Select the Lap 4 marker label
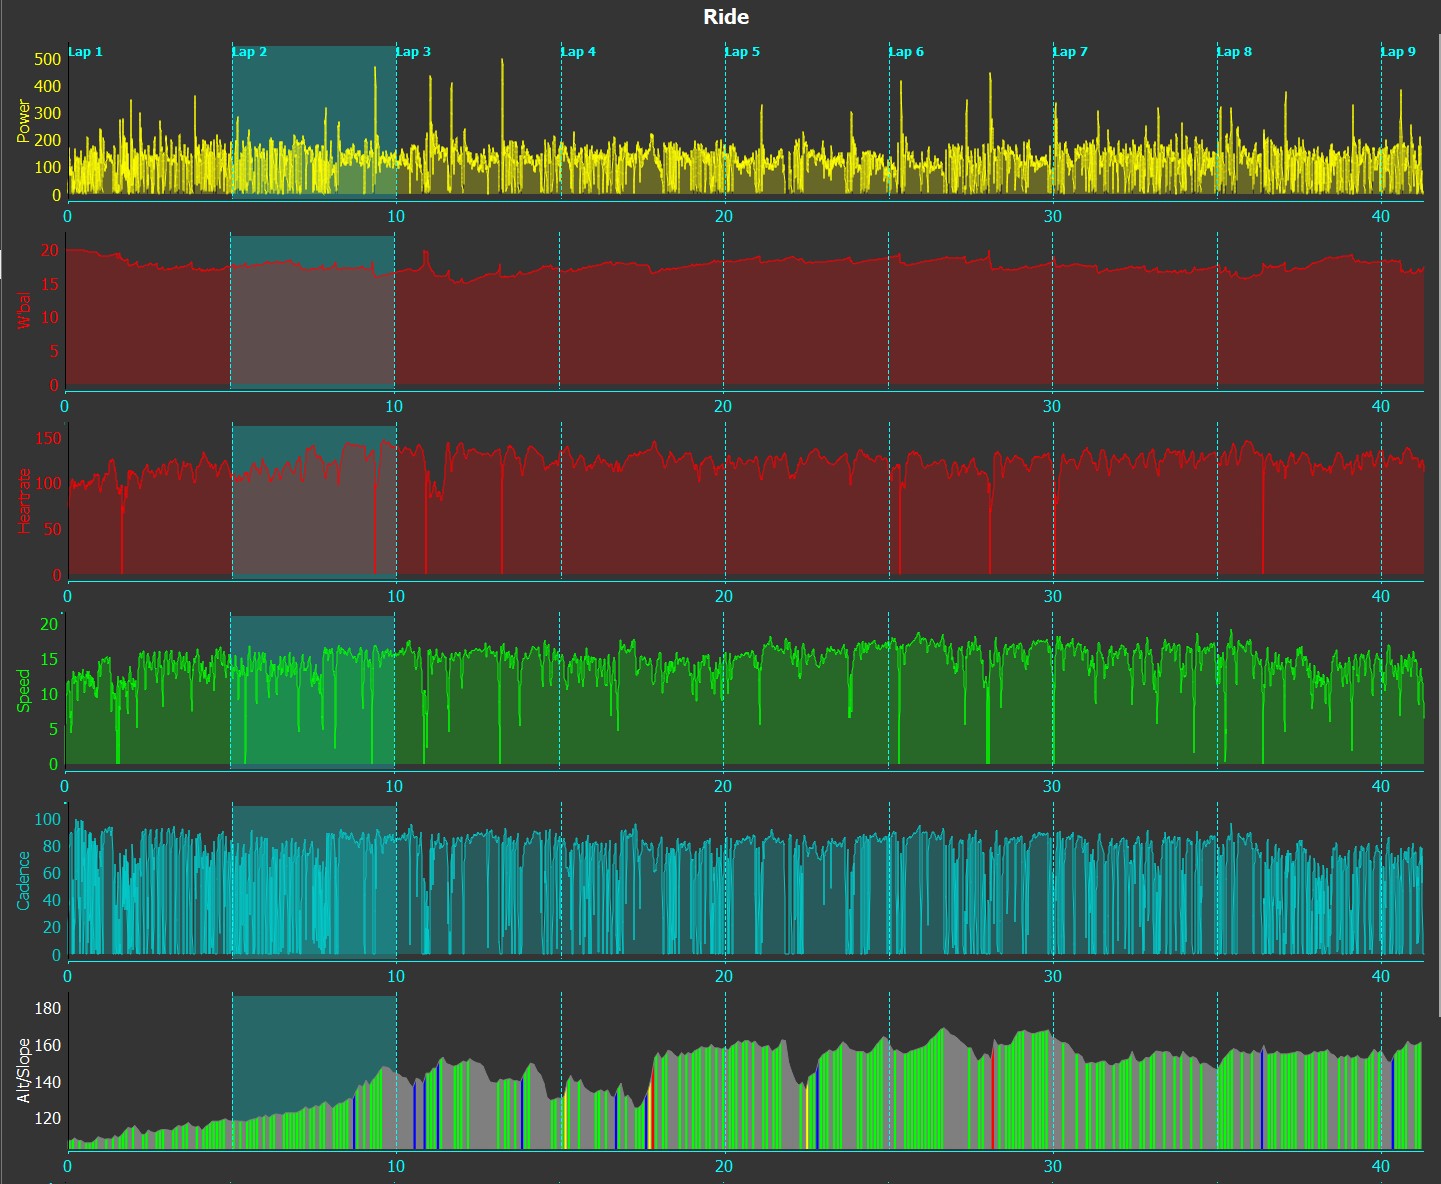 [578, 52]
